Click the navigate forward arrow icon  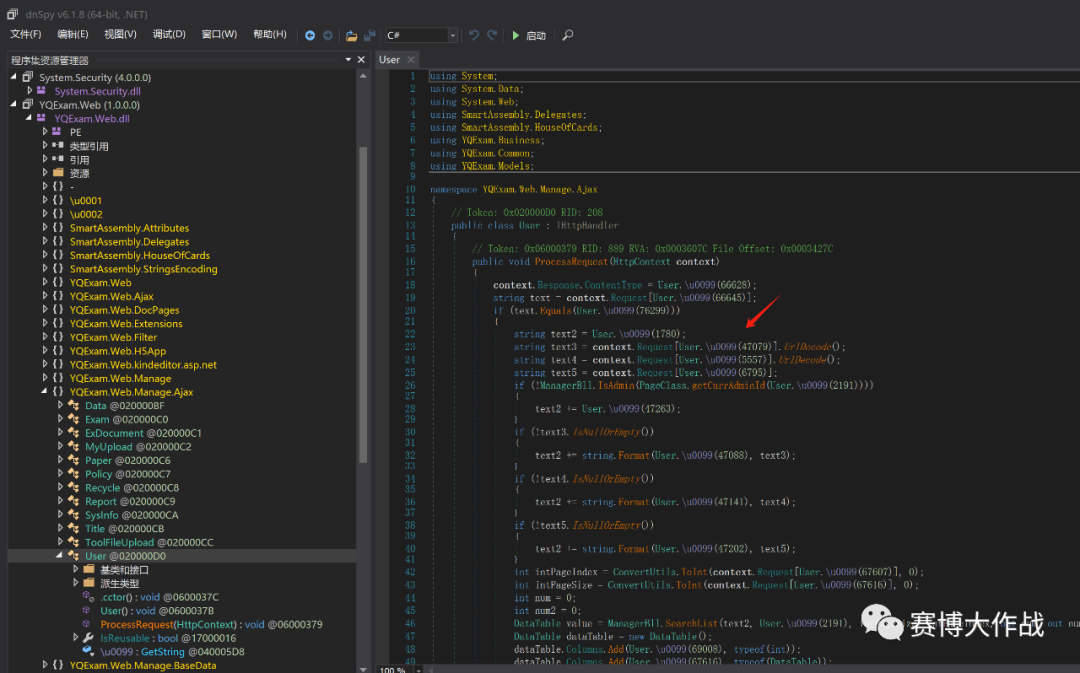327,35
